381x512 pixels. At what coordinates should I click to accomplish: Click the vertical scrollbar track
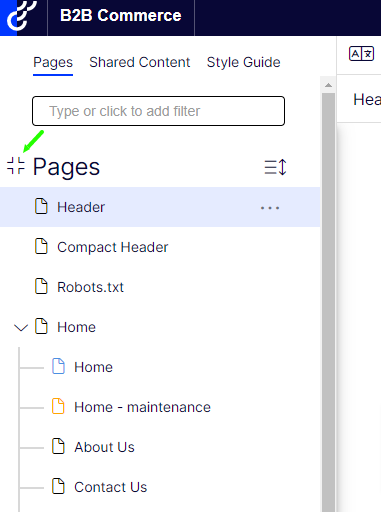[328, 300]
